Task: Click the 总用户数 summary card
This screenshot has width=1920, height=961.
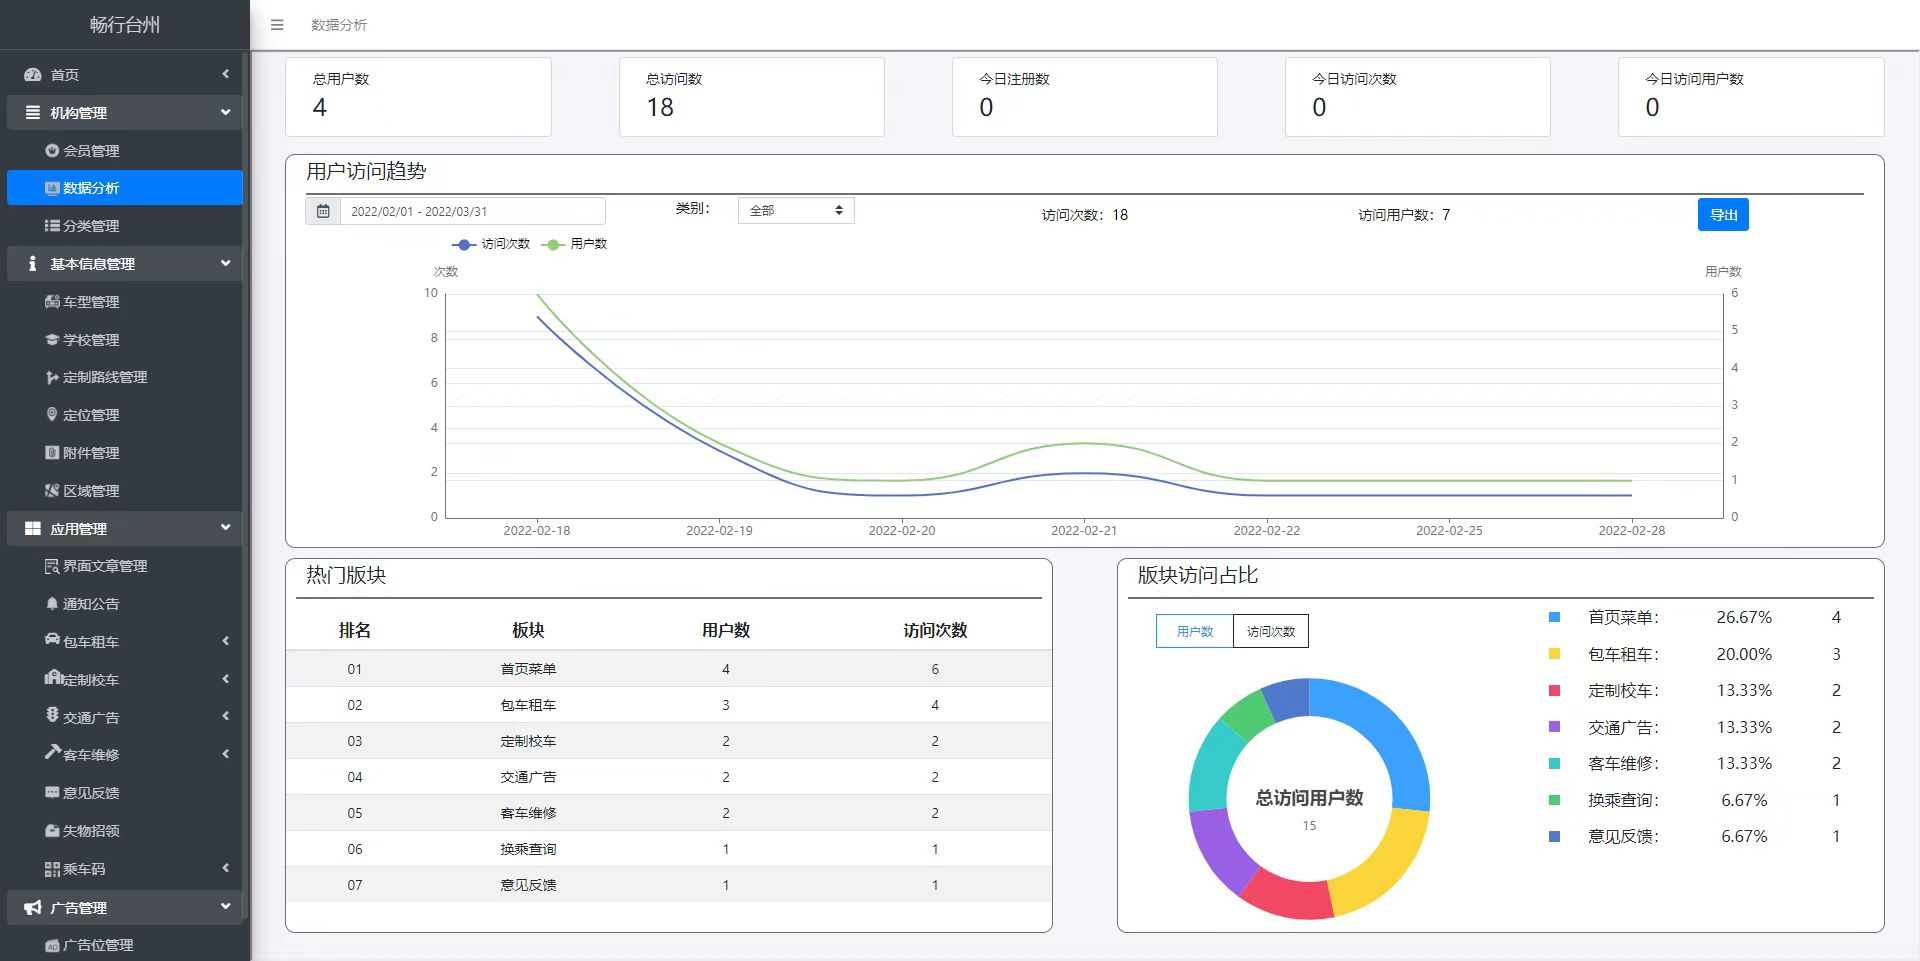Action: [418, 97]
